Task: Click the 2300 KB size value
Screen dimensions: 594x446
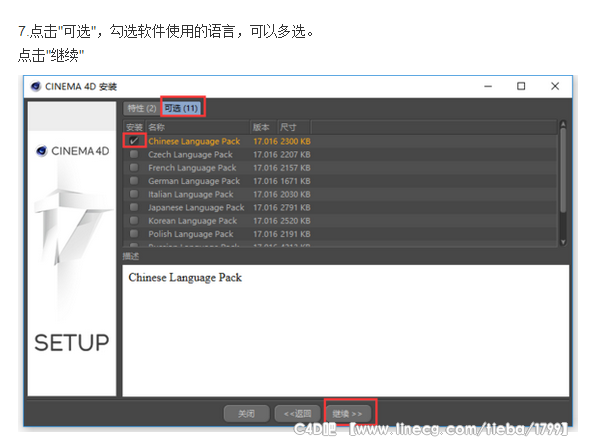Action: [x=295, y=141]
